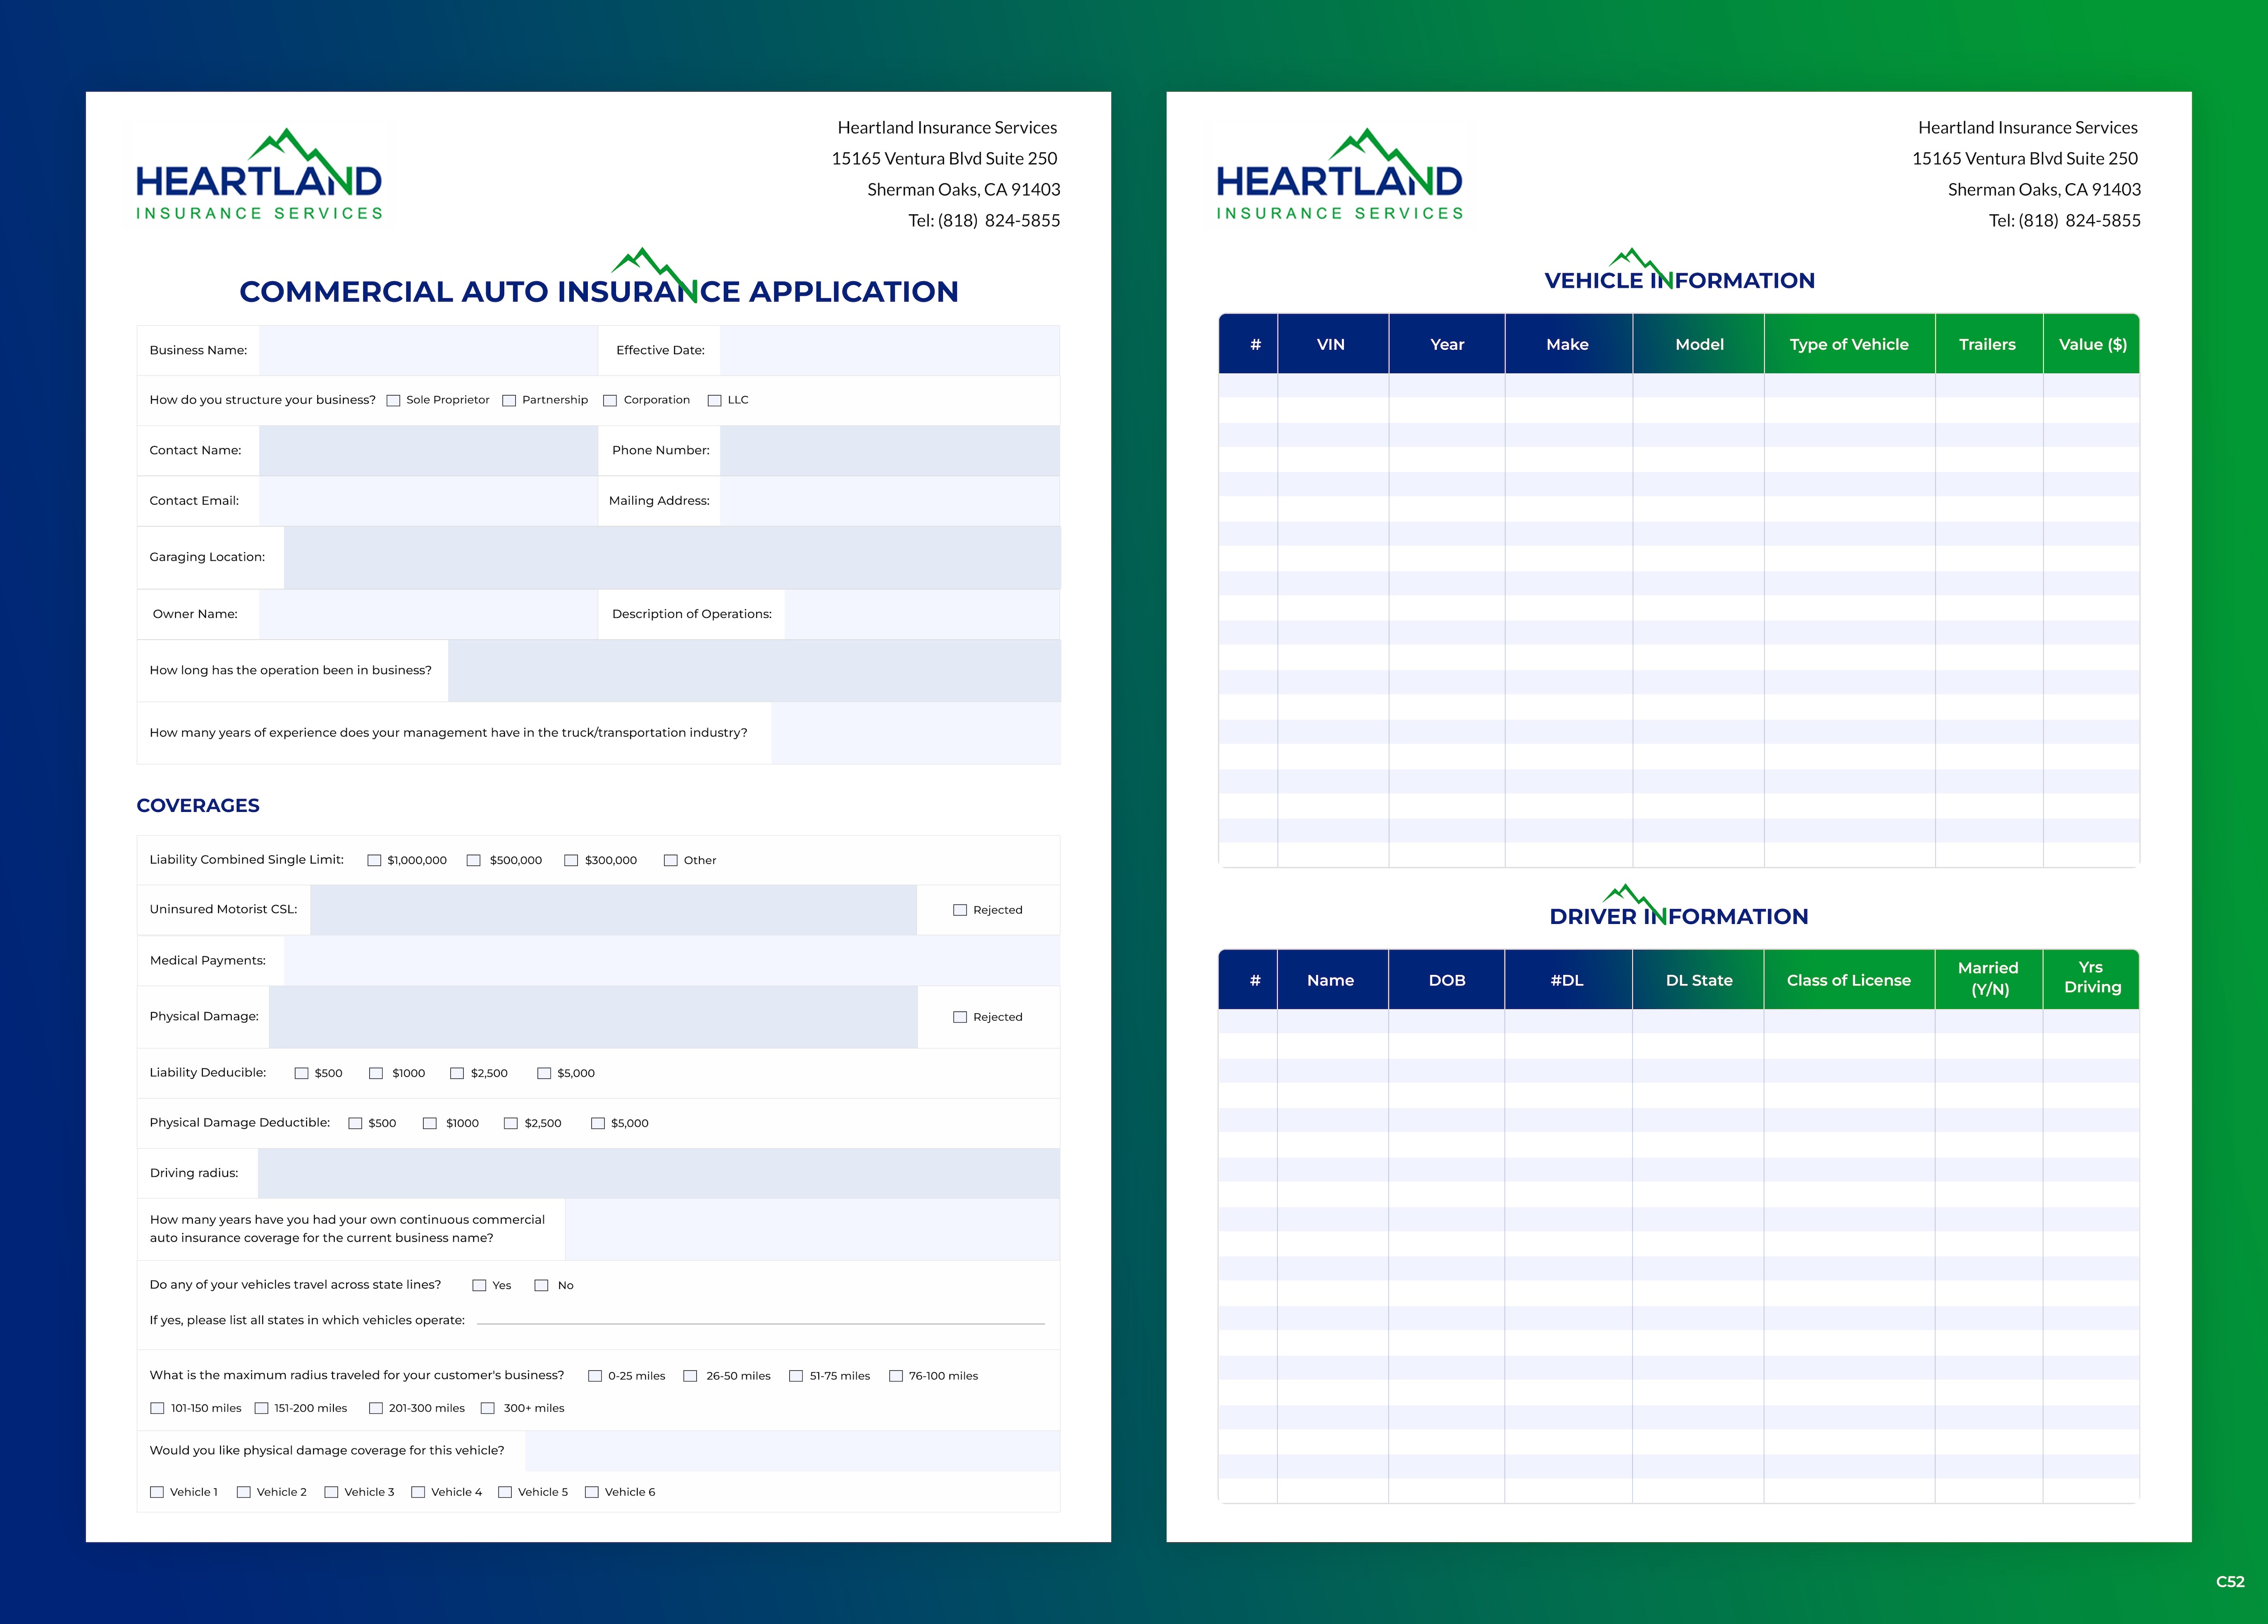Tick the Vehicle 3 checkbox
The image size is (2268, 1624).
coord(331,1492)
